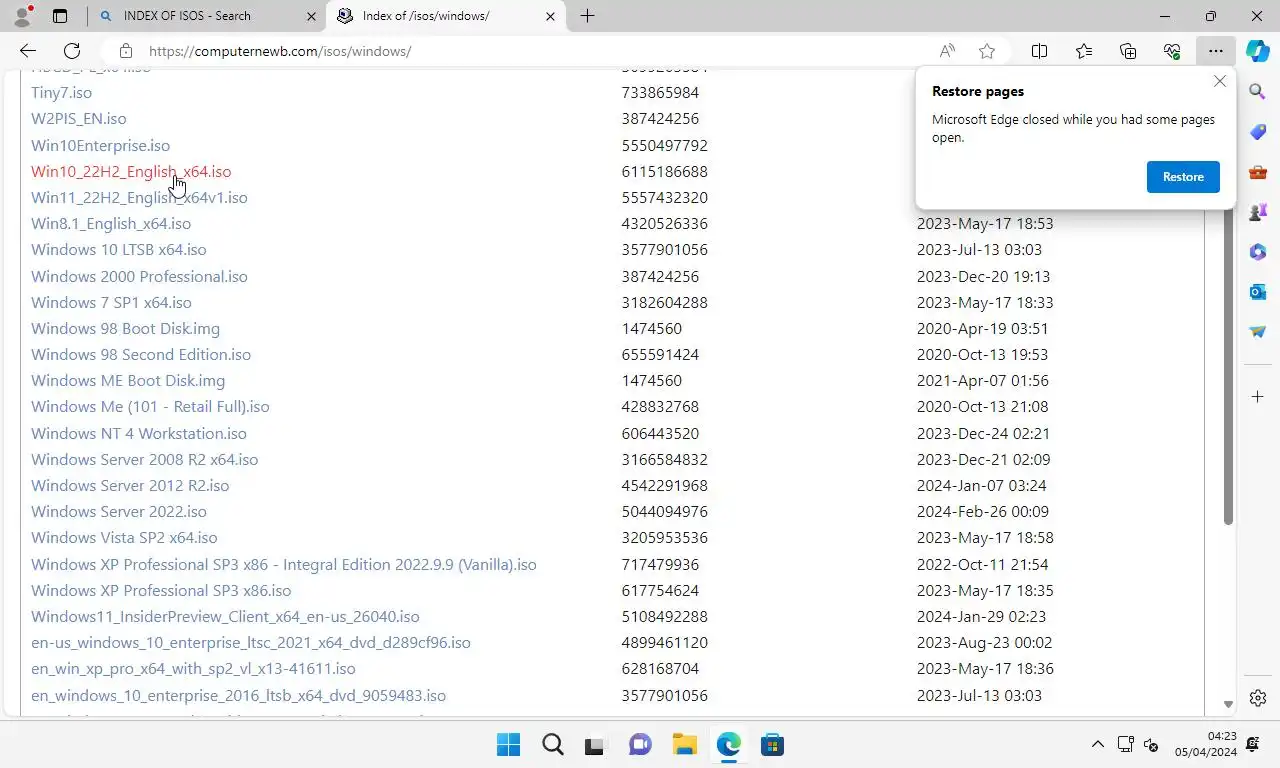Open sidebar settings gear

1258,698
